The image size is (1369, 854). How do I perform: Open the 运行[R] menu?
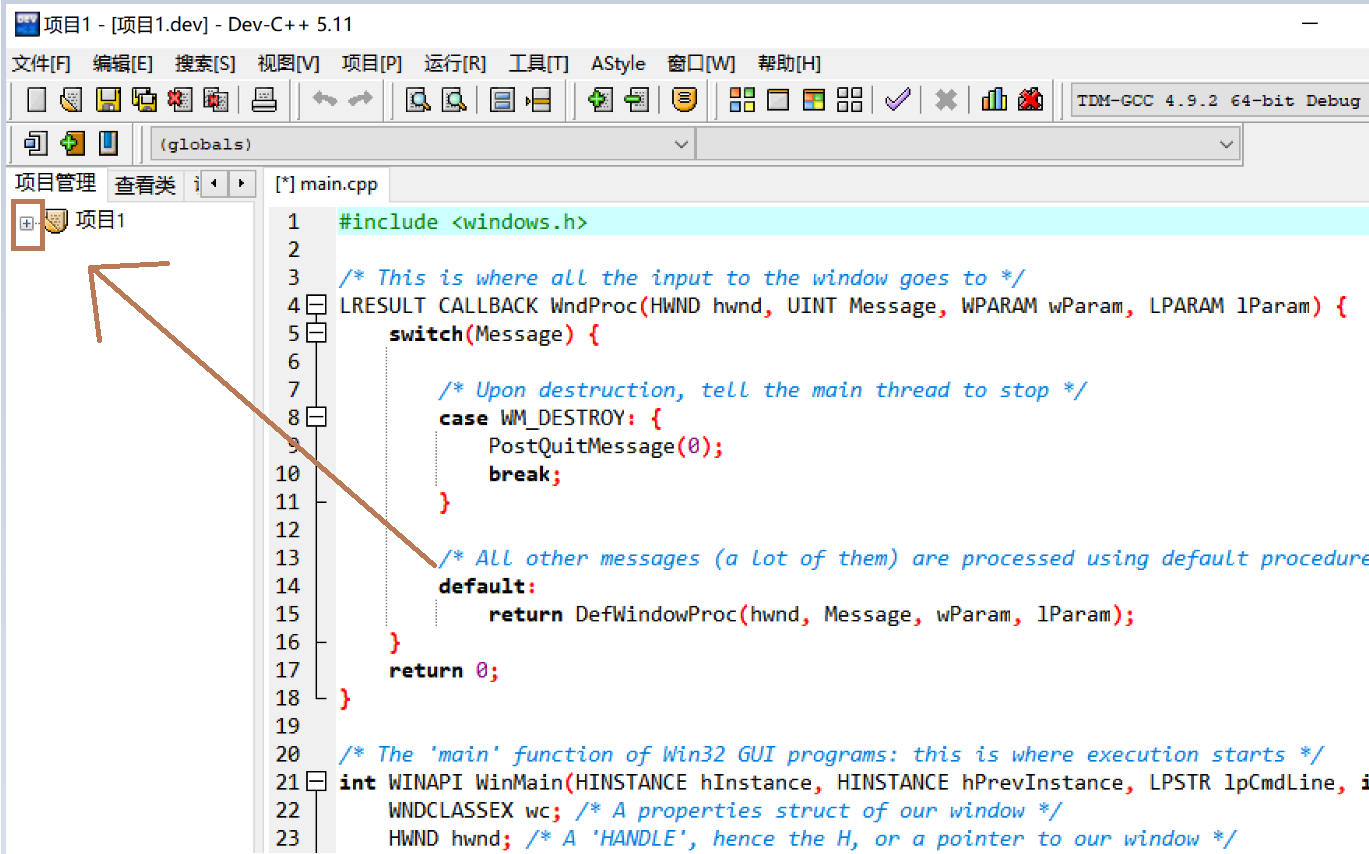(x=455, y=64)
